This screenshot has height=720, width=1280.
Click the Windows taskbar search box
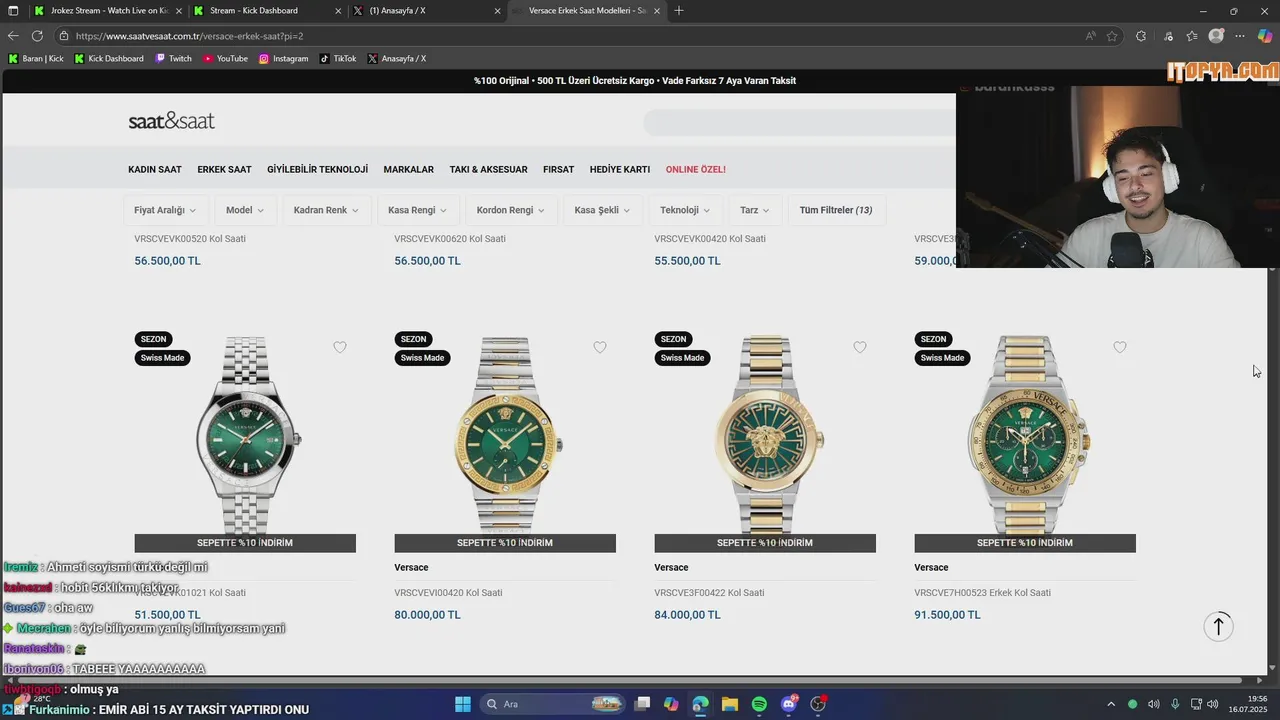(552, 704)
